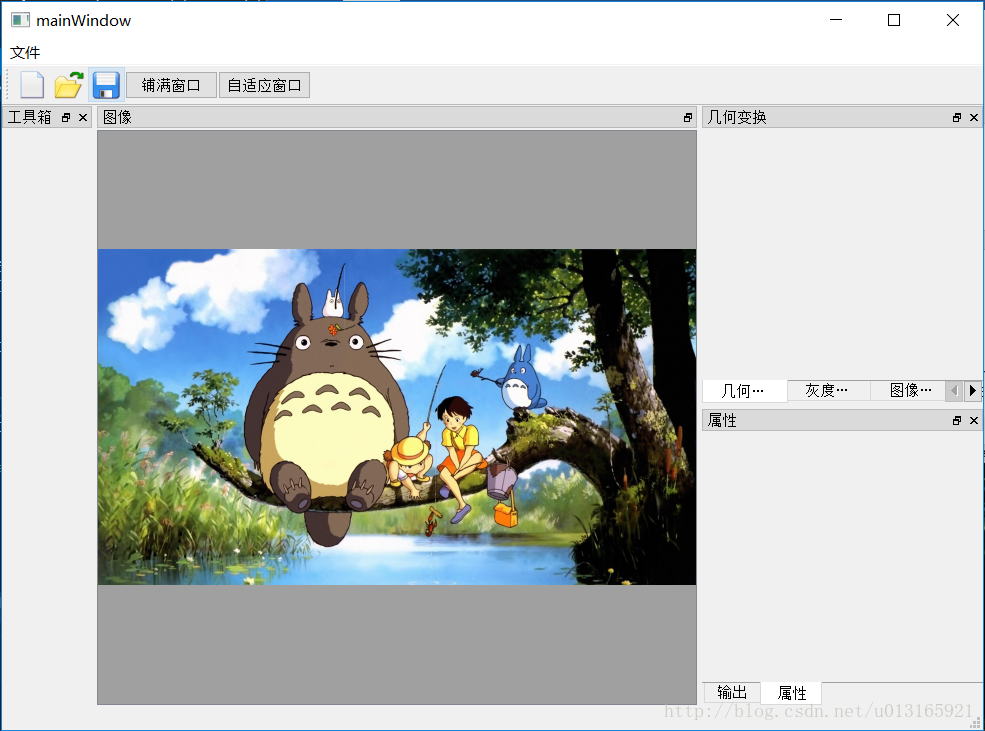Maximize the mainWindow window

coord(894,20)
